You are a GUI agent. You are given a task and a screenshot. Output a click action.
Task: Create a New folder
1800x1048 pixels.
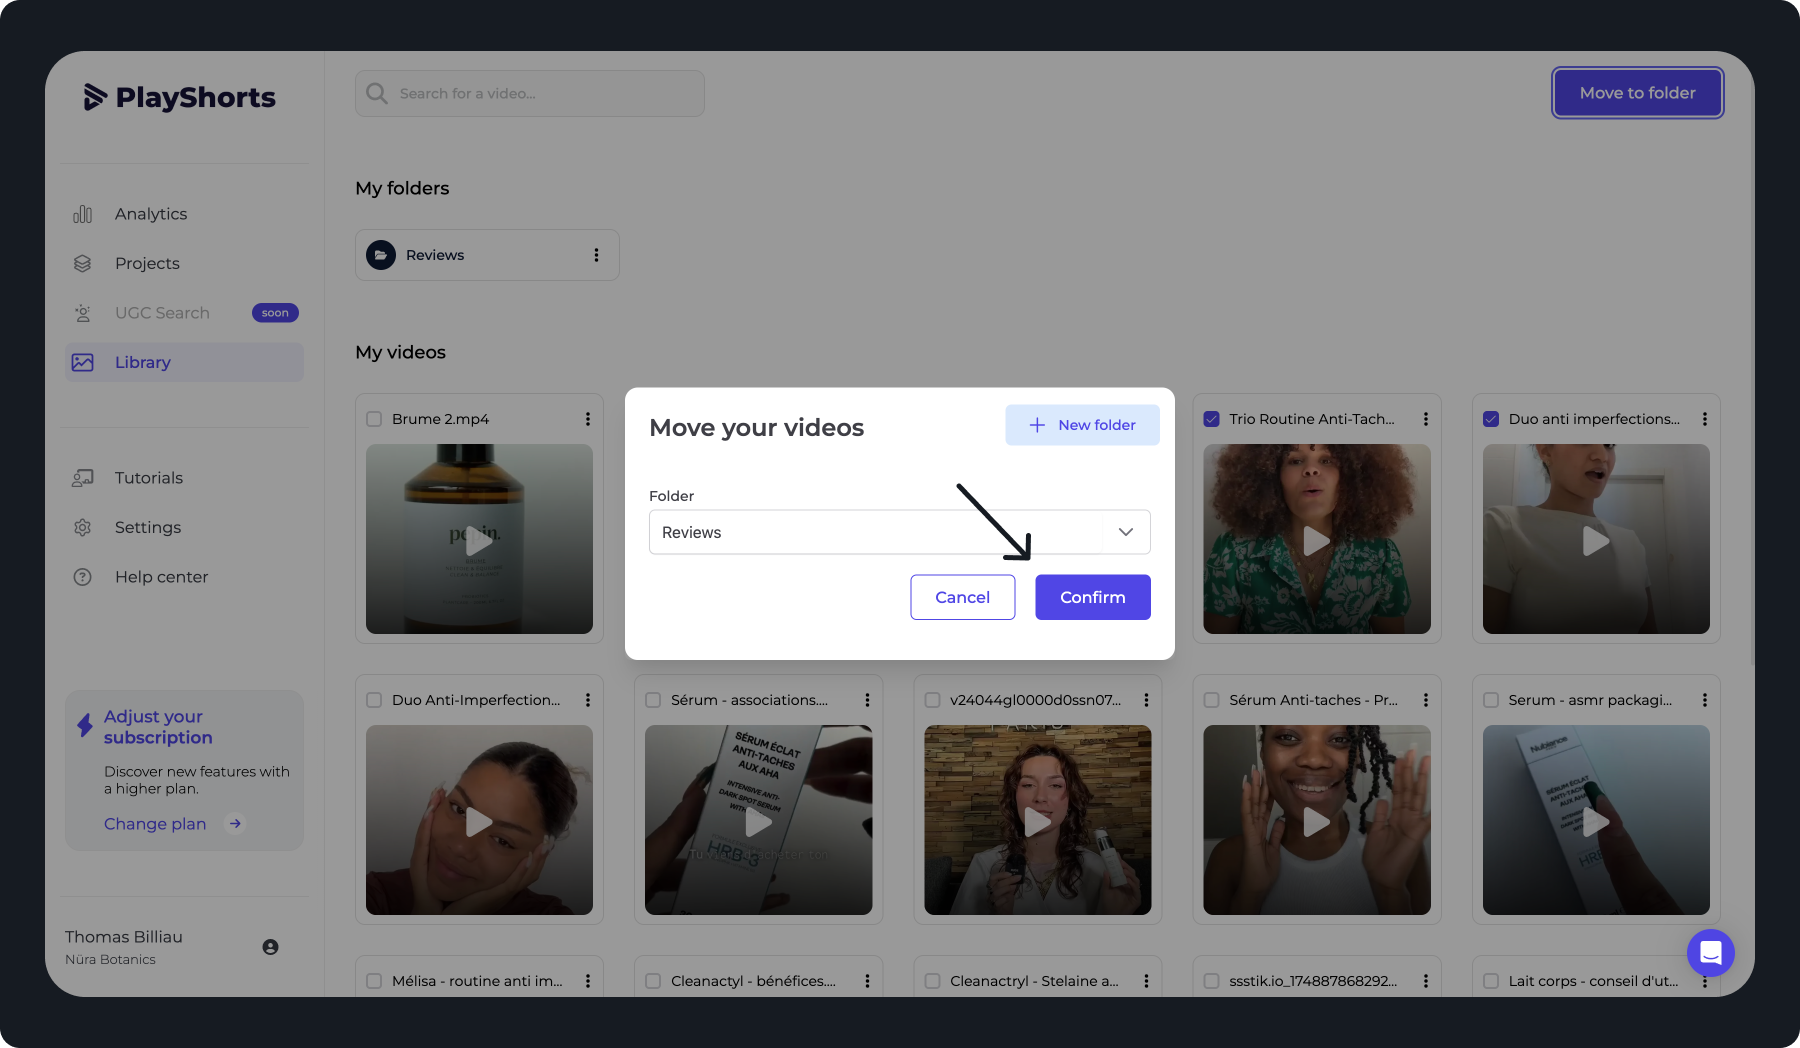point(1082,425)
